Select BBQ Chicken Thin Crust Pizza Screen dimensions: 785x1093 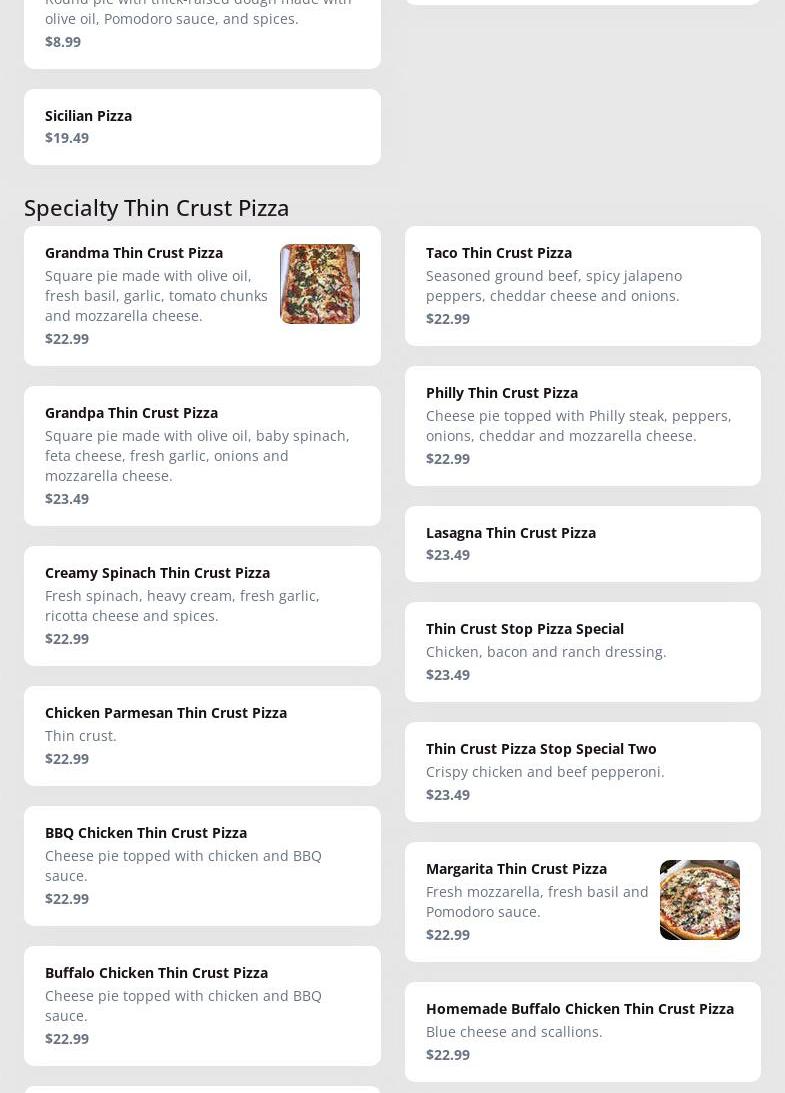click(x=146, y=833)
